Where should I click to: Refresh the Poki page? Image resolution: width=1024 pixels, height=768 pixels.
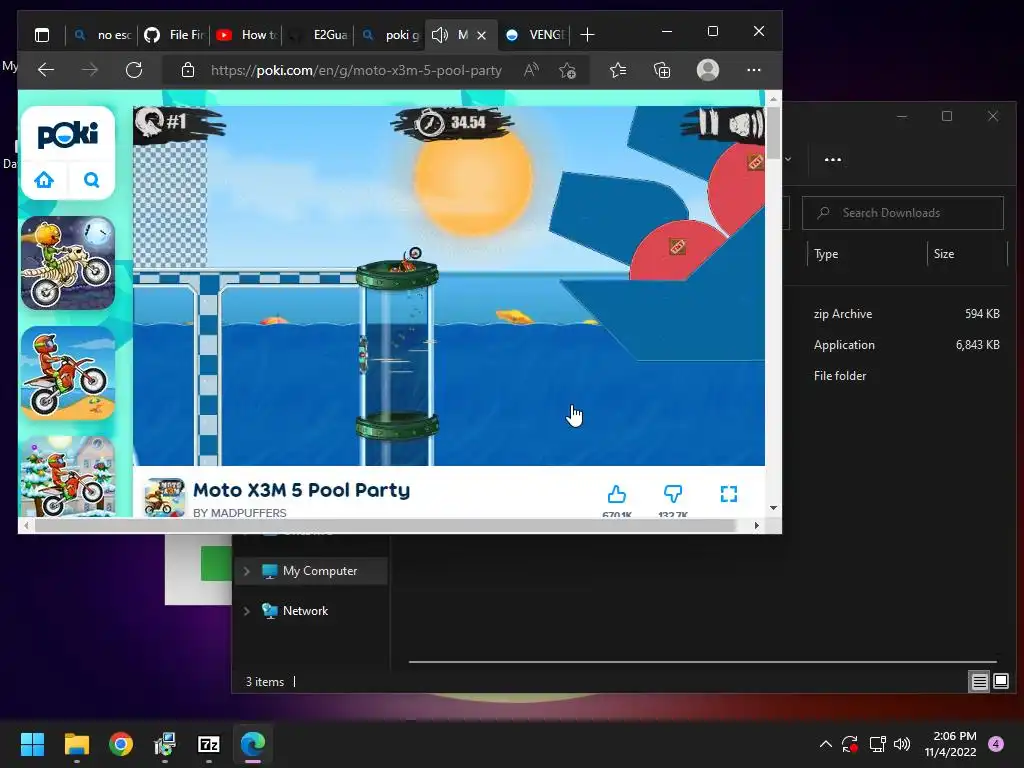(x=134, y=70)
